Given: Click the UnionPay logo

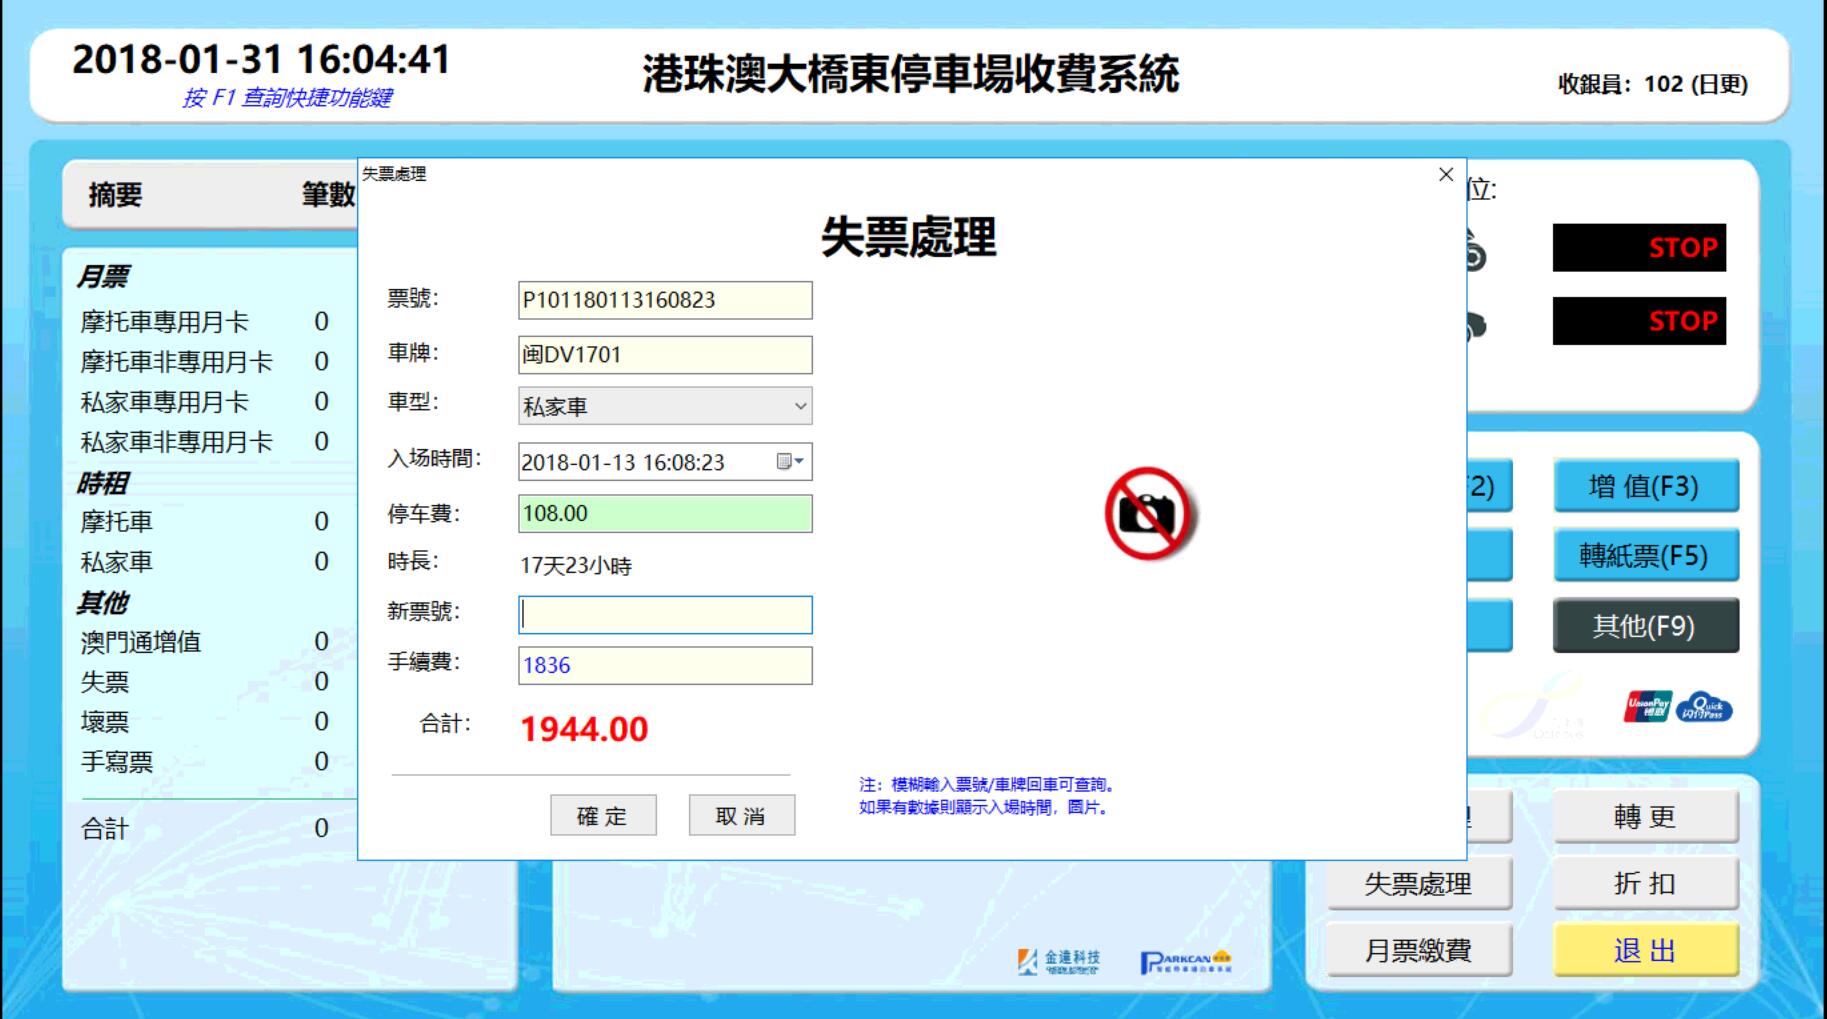Looking at the screenshot, I should (x=1647, y=707).
